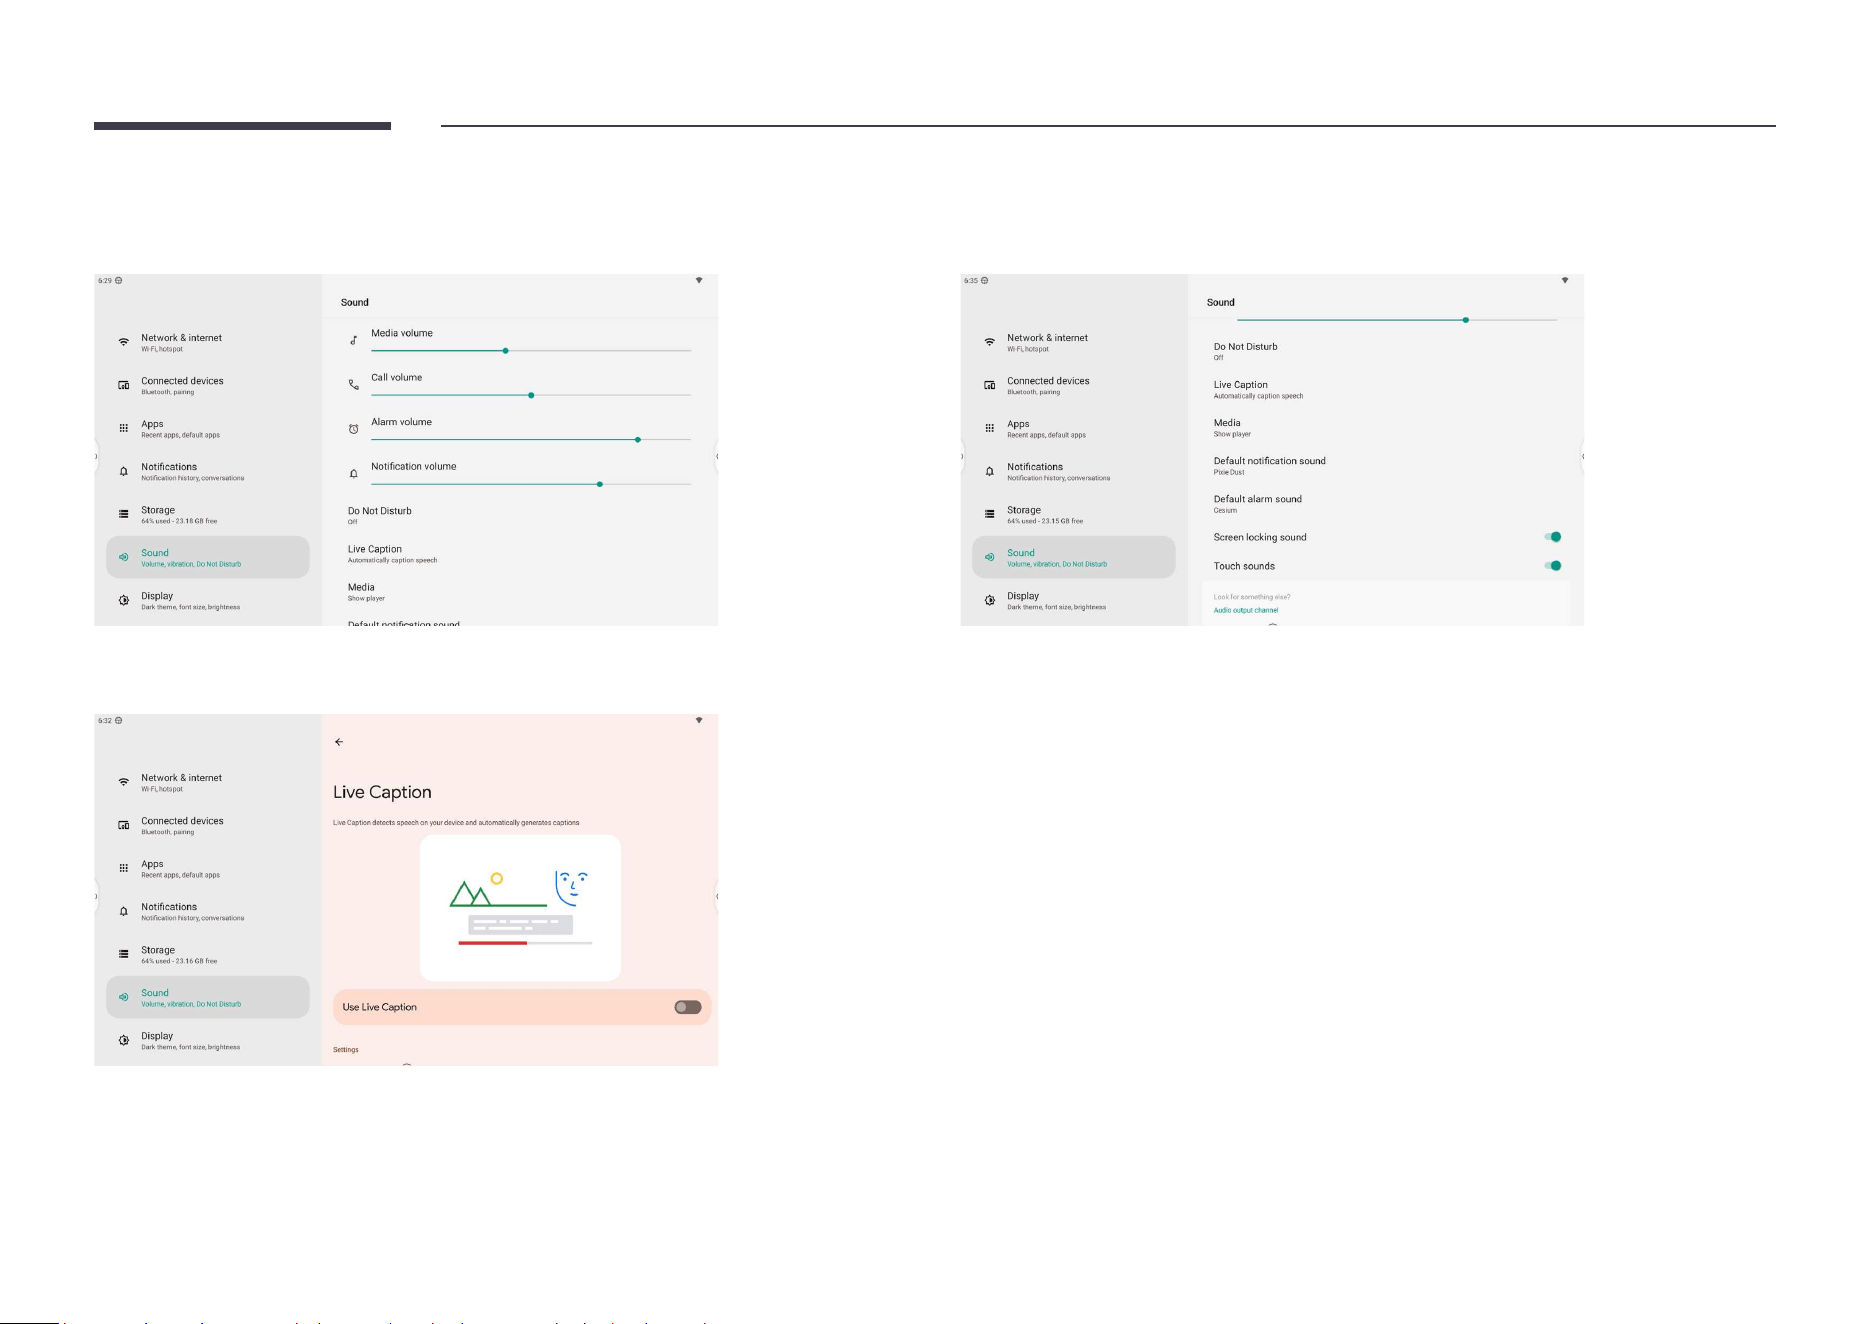Screen dimensions: 1872x1324
Task: Click Wi-Fi icon beside Network & internet in 6:35 screen
Action: 989,342
